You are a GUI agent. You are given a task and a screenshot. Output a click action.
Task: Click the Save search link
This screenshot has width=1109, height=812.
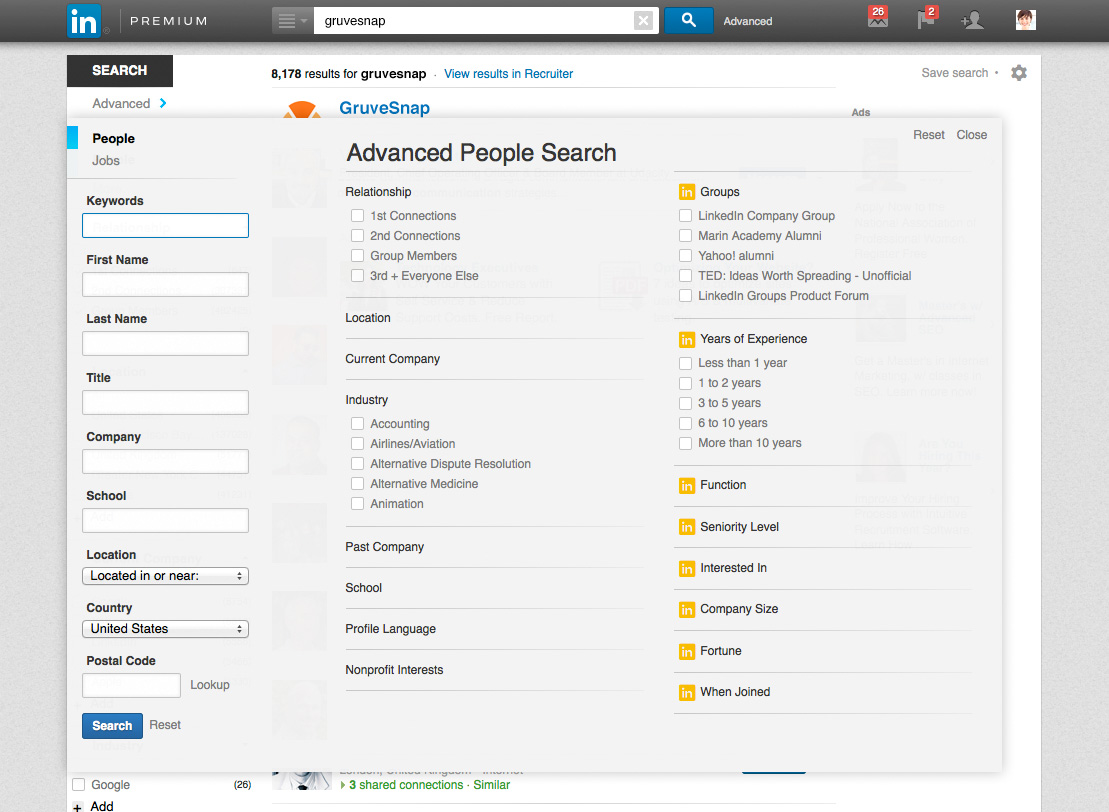pyautogui.click(x=955, y=73)
